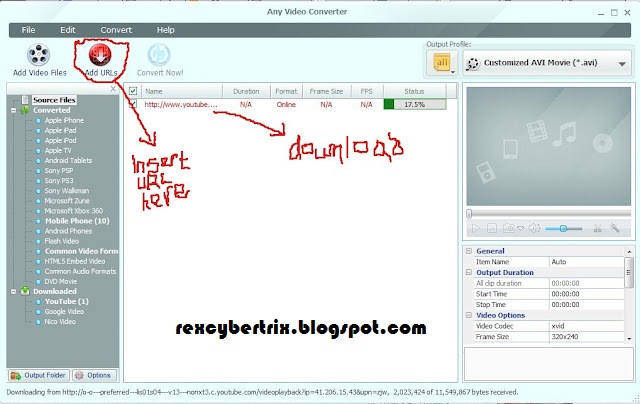The width and height of the screenshot is (640, 404).
Task: Click the Start Time value field
Action: pyautogui.click(x=587, y=294)
